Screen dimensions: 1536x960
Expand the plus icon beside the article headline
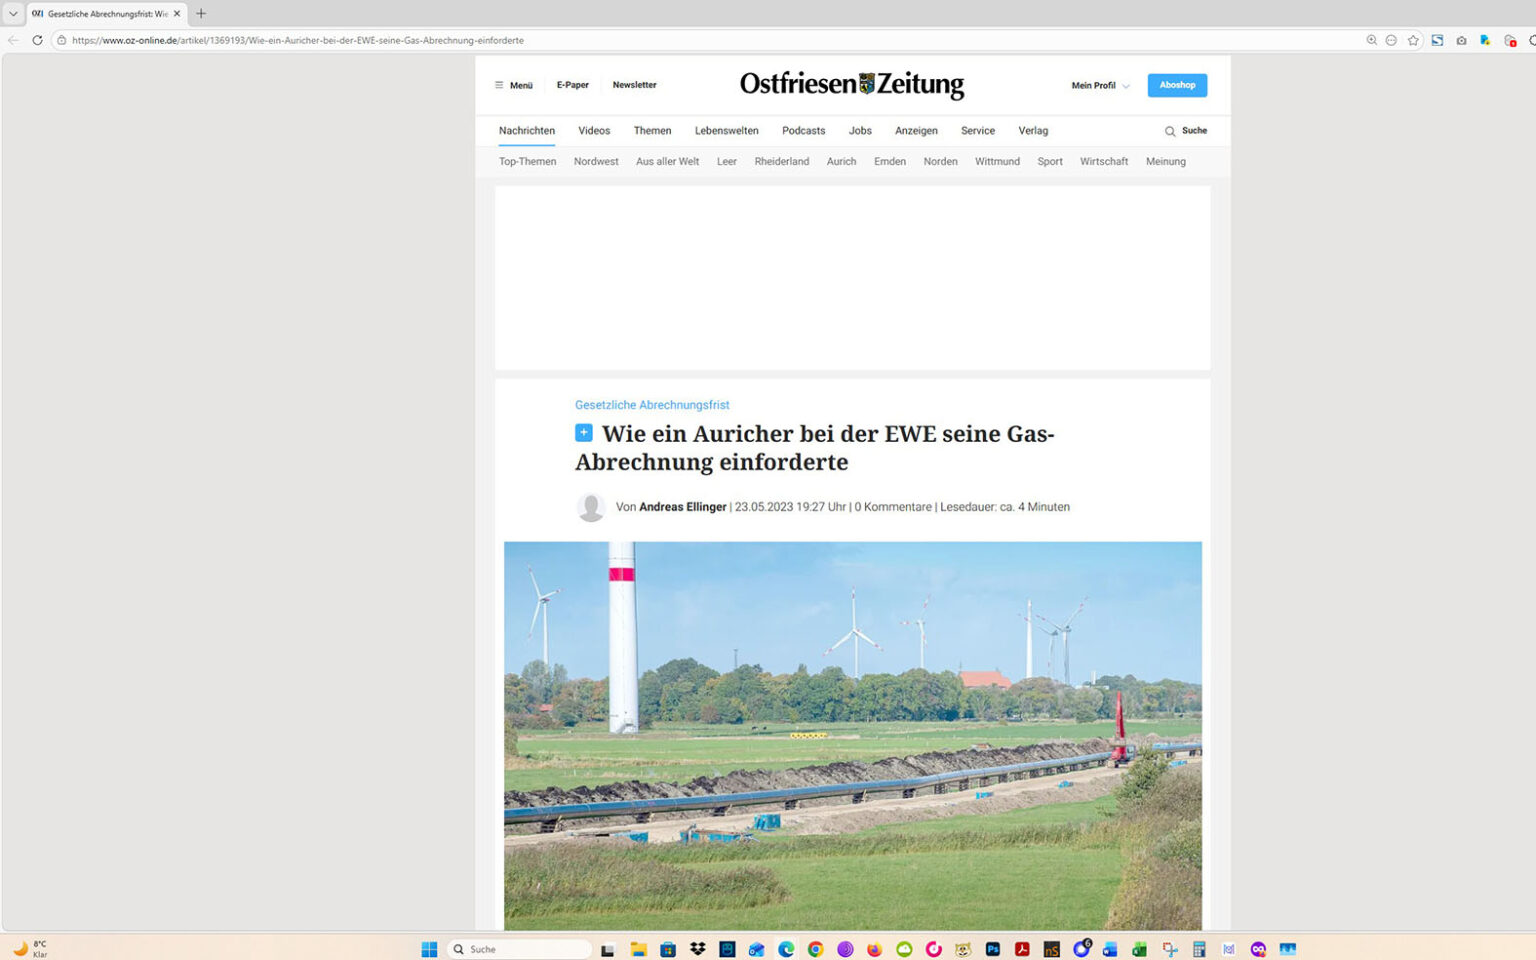point(584,432)
